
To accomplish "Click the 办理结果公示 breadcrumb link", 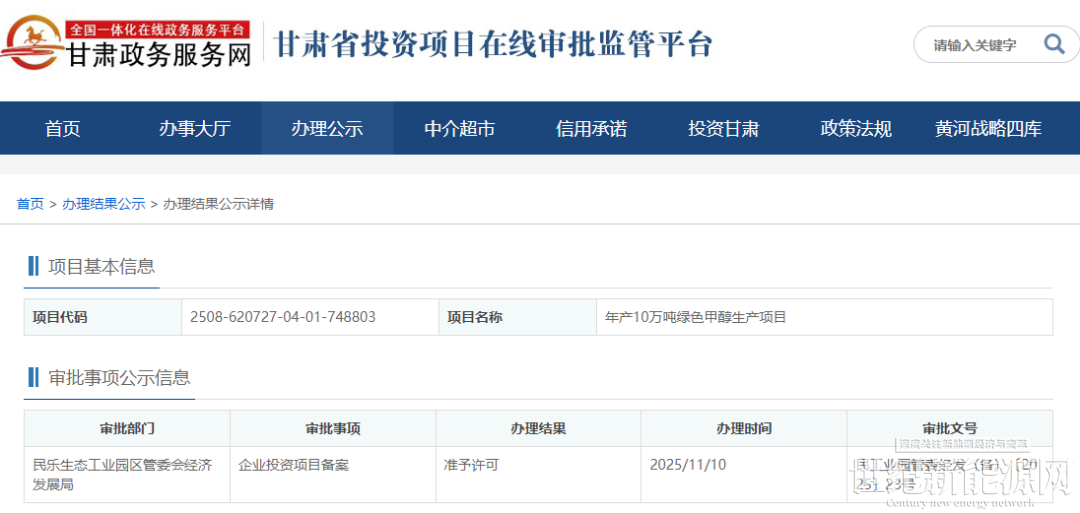I will click(x=103, y=204).
